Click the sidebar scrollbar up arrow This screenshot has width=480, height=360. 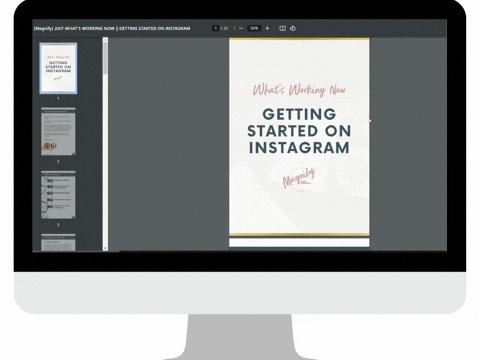105,40
